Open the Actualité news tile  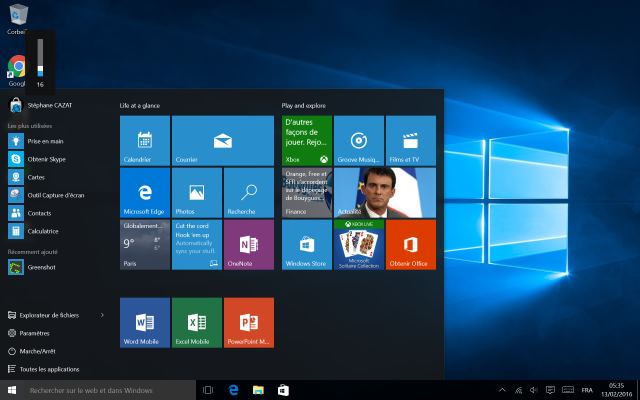(385, 192)
